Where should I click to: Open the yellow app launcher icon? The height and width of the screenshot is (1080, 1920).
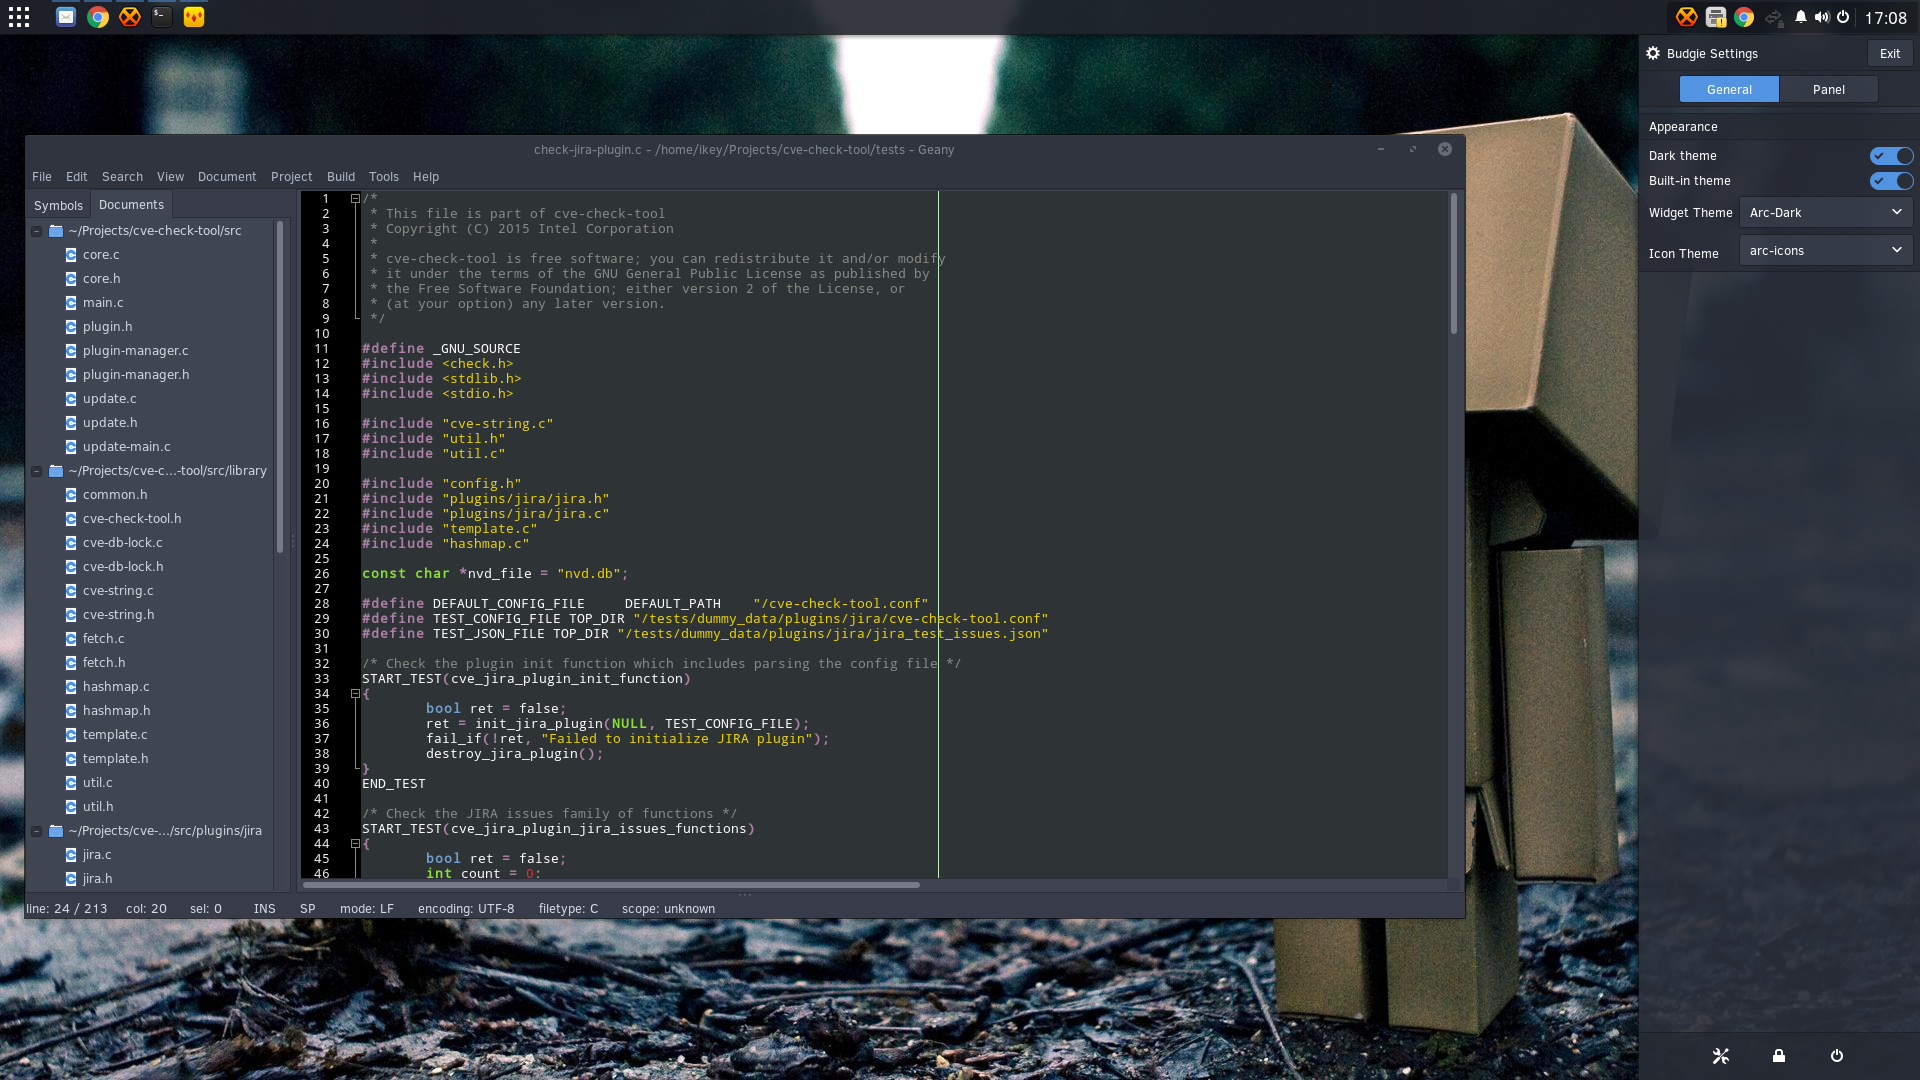coord(194,17)
